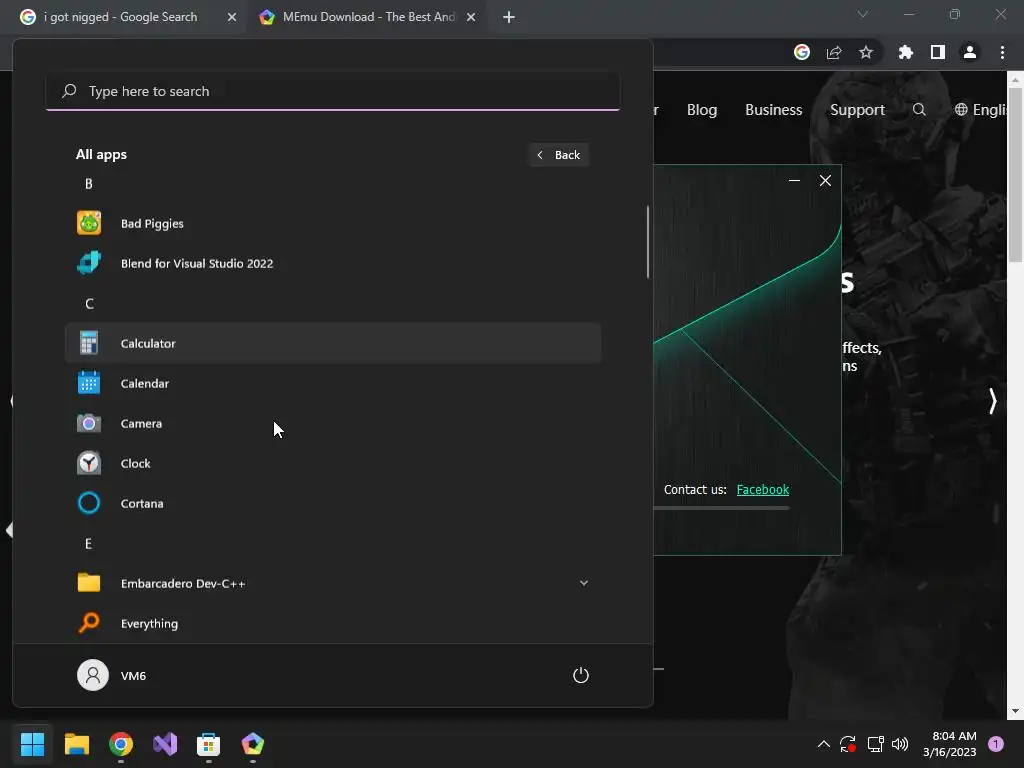Click the MEmu site search icon
The width and height of the screenshot is (1024, 768).
(x=919, y=110)
